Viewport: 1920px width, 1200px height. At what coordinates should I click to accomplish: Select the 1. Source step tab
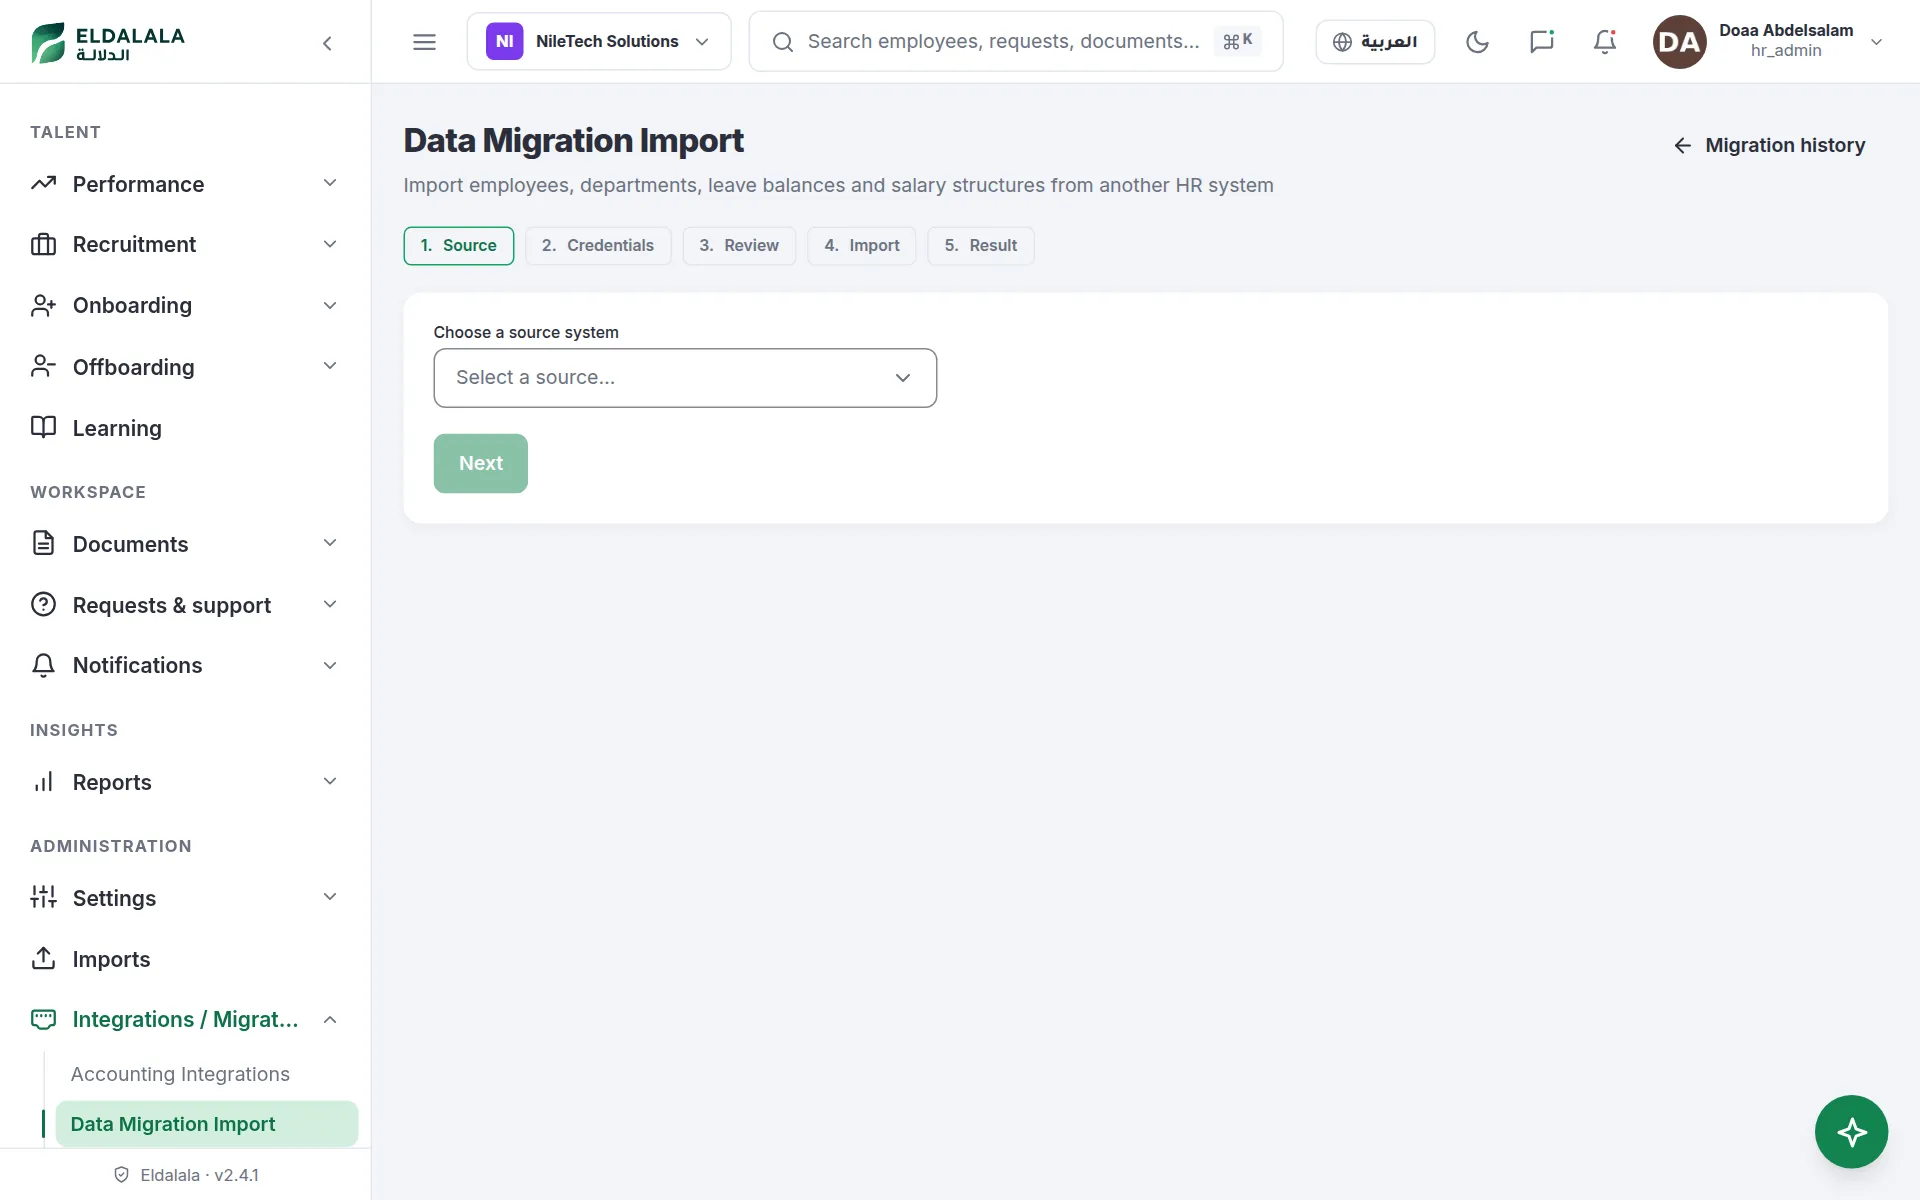459,246
